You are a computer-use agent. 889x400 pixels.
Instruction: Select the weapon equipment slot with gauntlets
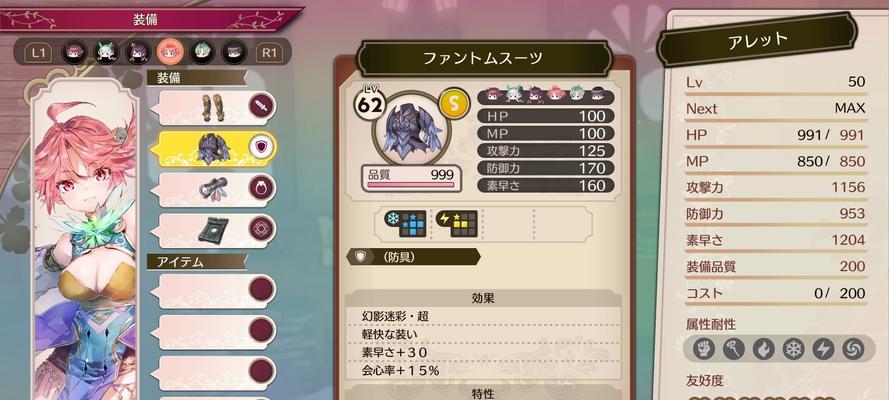tap(217, 108)
